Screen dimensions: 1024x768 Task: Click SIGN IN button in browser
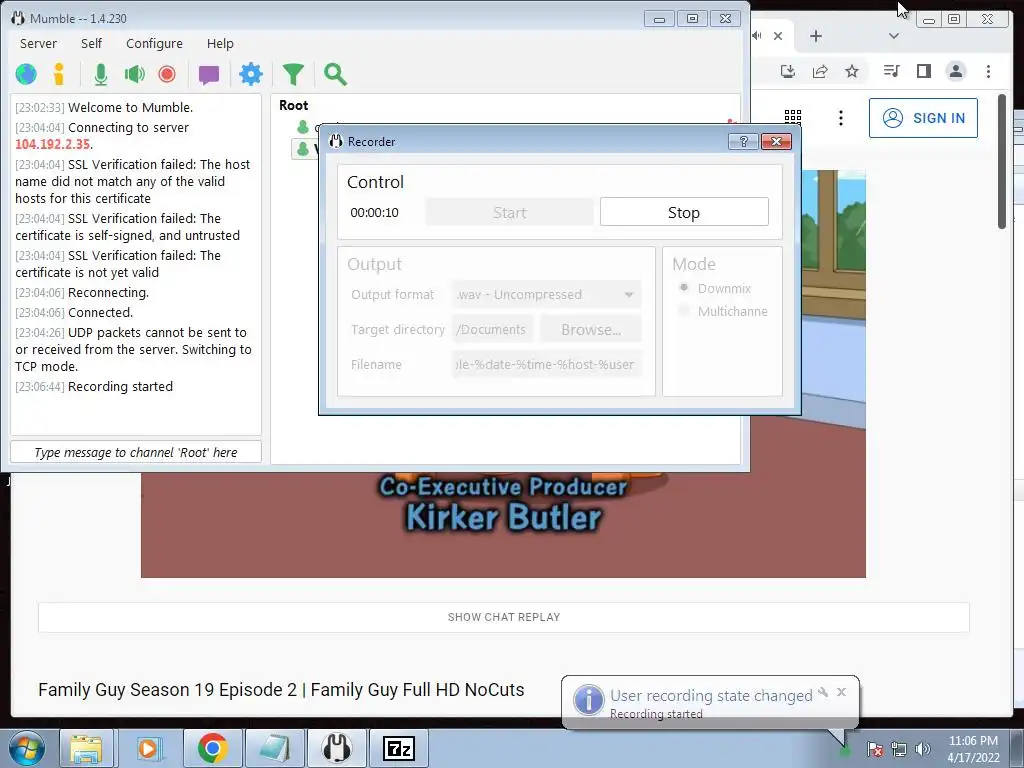click(x=923, y=118)
